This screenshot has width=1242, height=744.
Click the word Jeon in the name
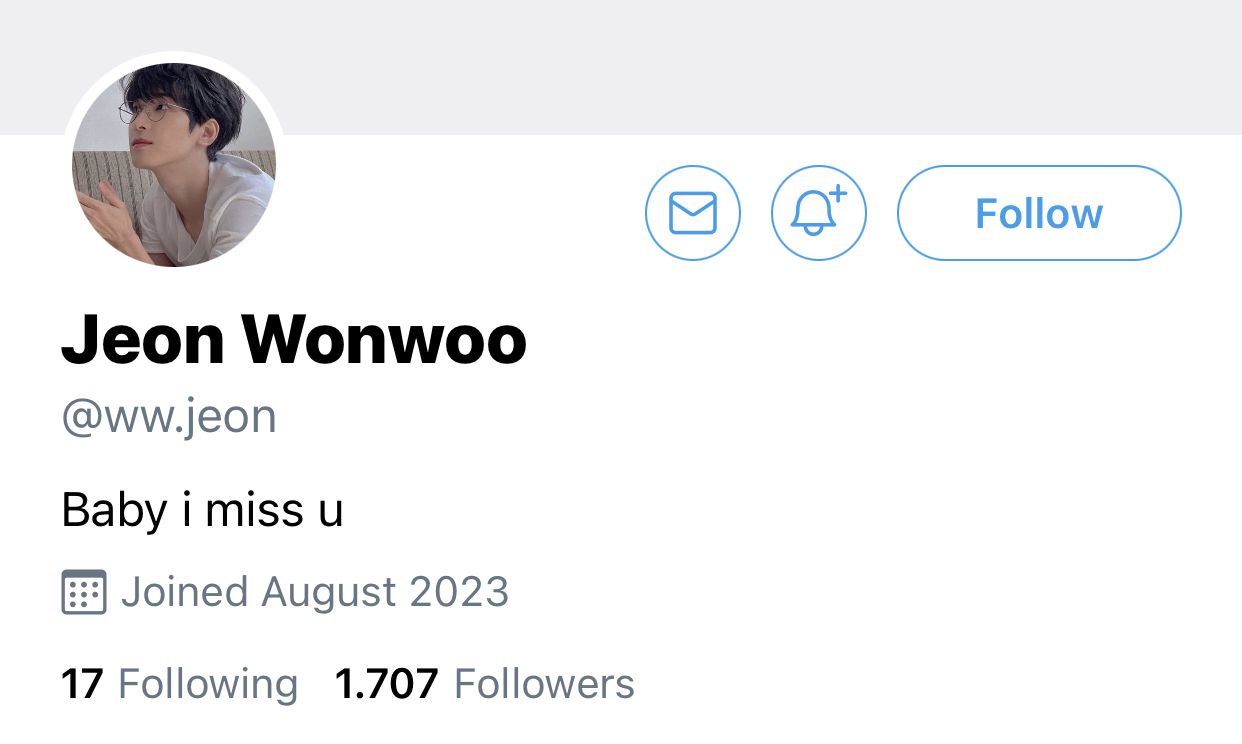143,341
